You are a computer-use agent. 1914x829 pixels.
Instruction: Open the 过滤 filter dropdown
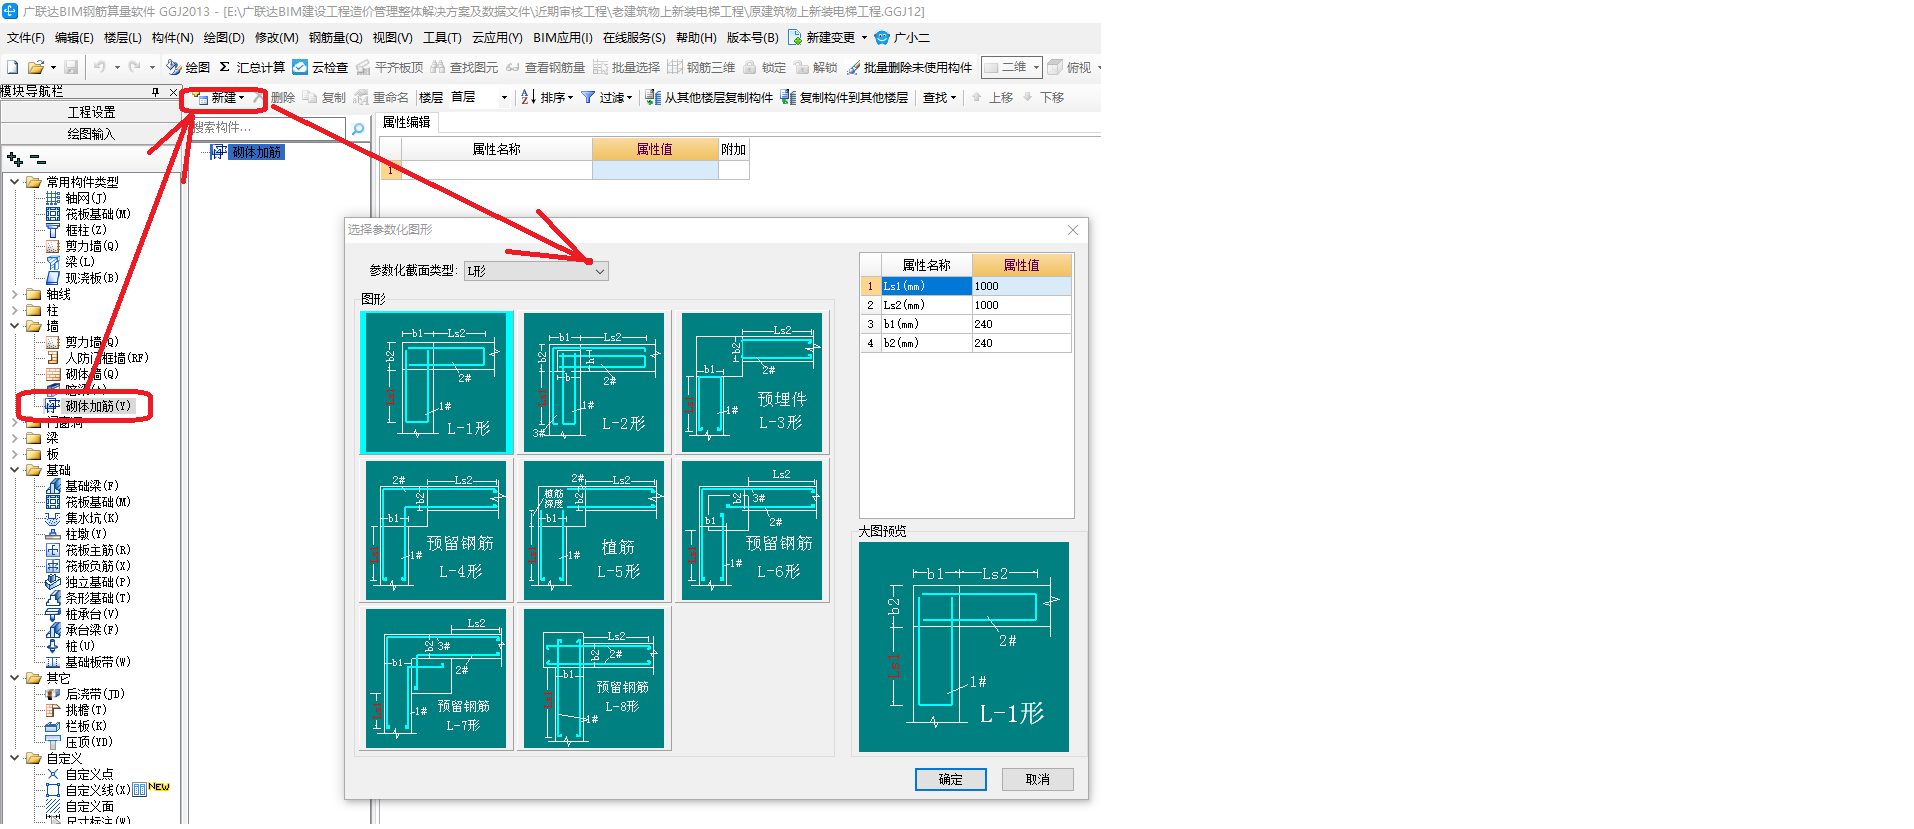607,97
